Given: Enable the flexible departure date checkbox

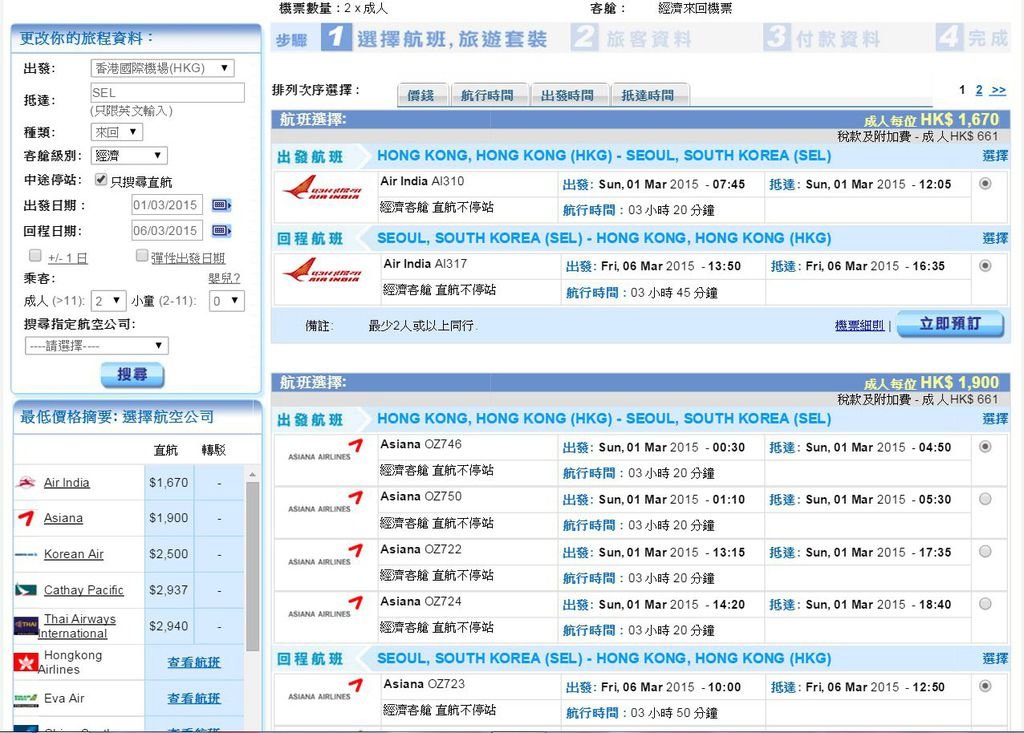Looking at the screenshot, I should (142, 255).
